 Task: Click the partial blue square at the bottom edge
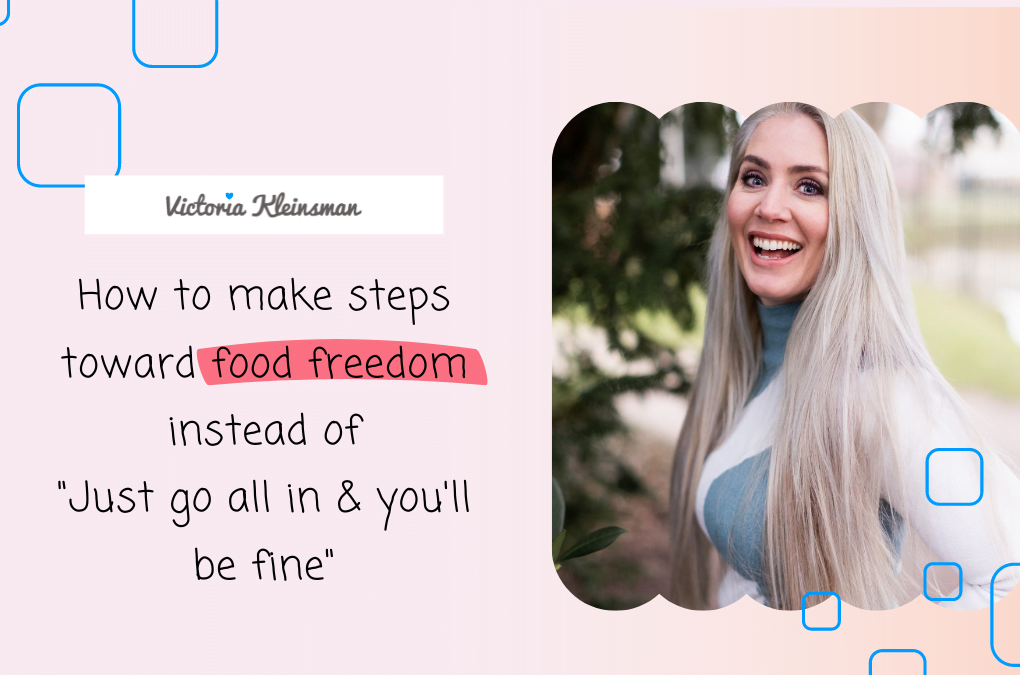(x=898, y=662)
